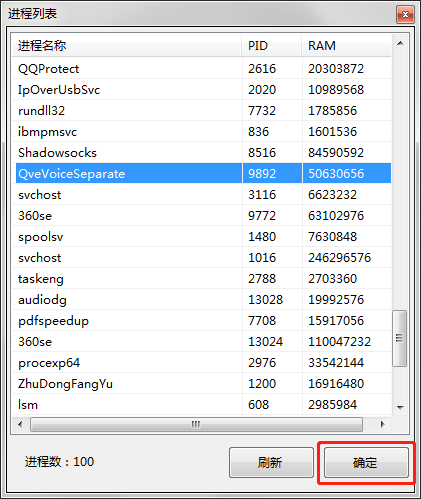Click PID cell 836
421x499 pixels.
click(x=258, y=132)
